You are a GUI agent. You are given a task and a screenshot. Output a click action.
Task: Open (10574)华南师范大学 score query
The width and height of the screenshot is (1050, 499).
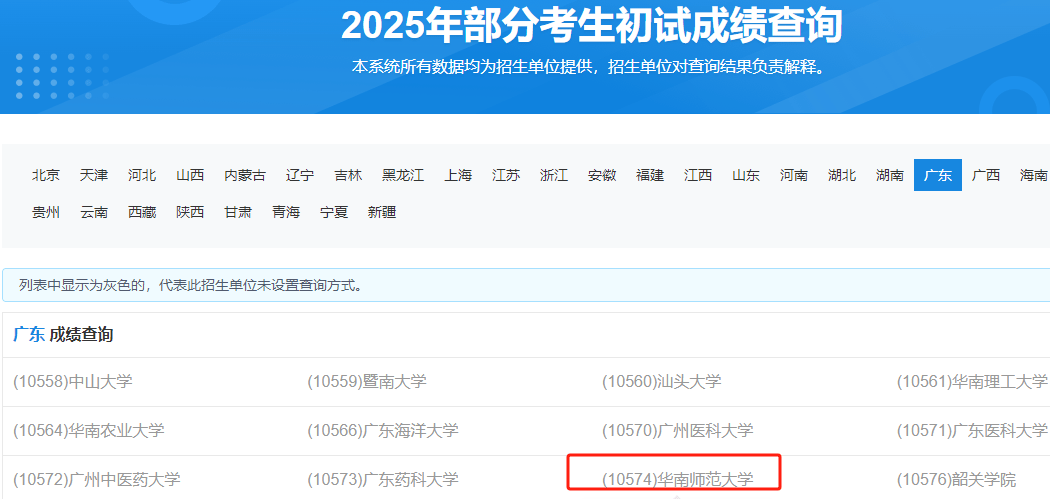point(678,480)
